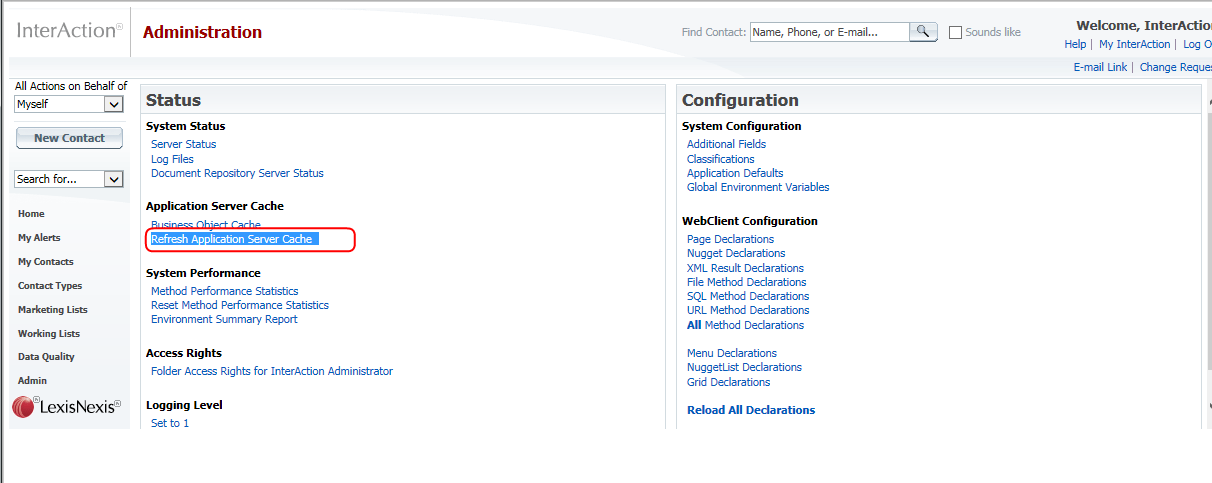1212x483 pixels.
Task: Open the Admin sidebar item
Action: (32, 381)
